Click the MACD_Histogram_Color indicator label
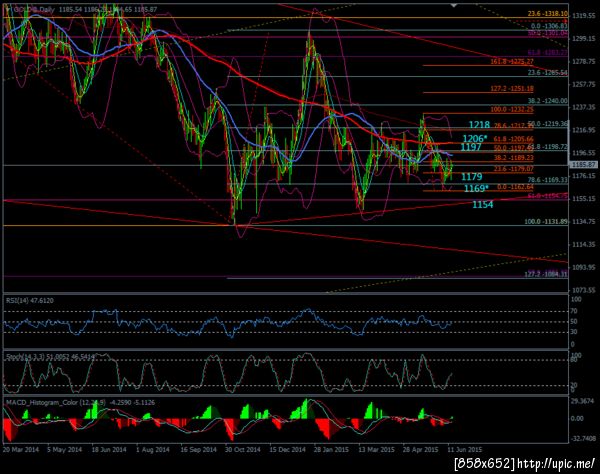This screenshot has width=600, height=474. click(80, 402)
